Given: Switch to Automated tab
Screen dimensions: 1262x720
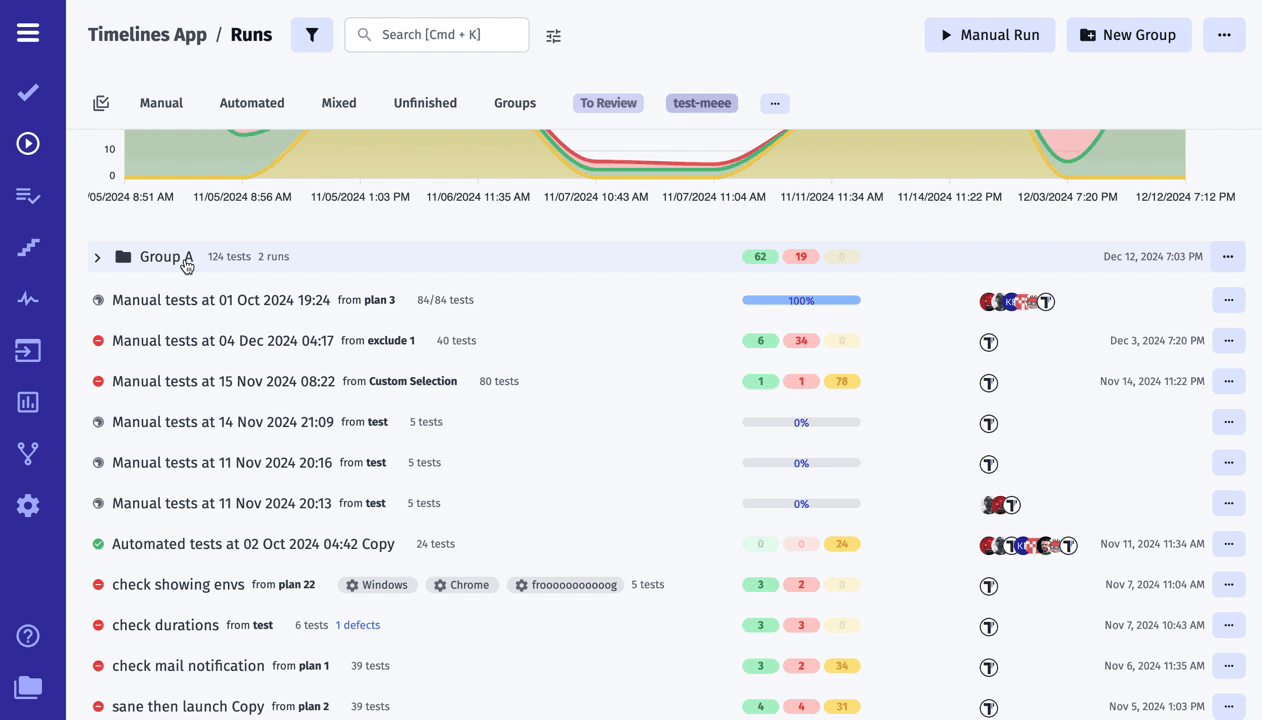Looking at the screenshot, I should pos(252,103).
